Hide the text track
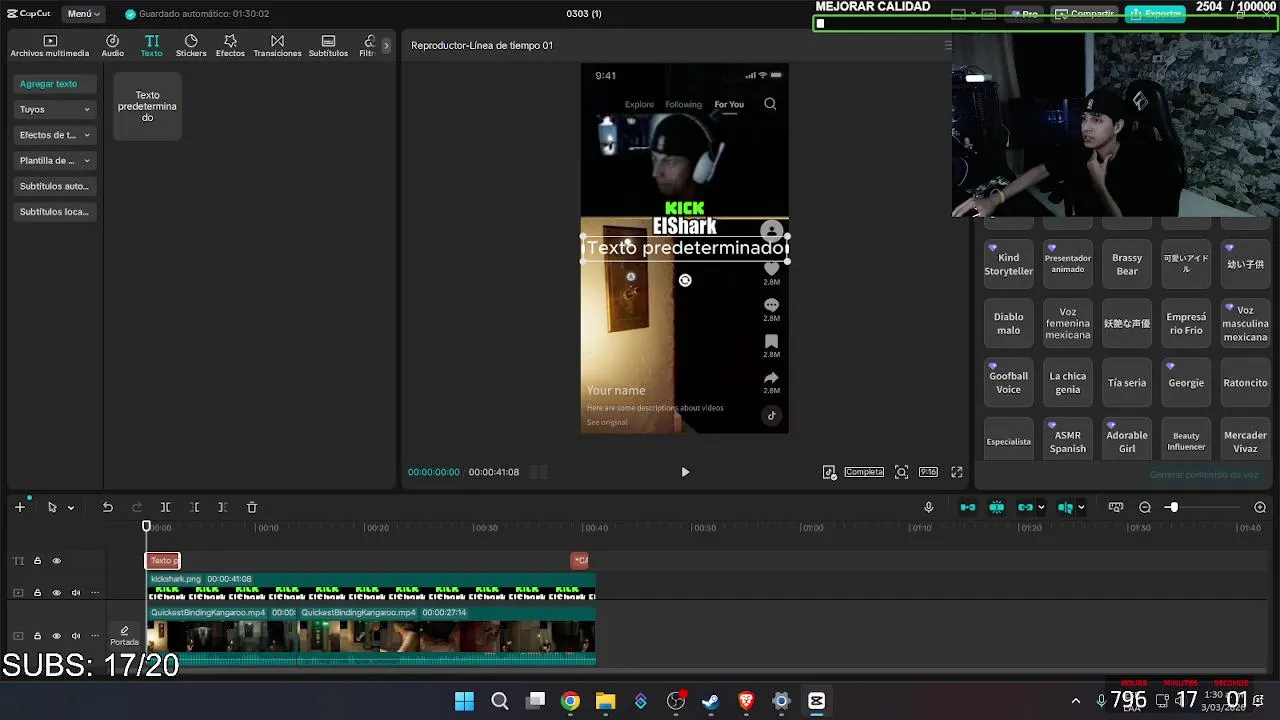The width and height of the screenshot is (1280, 720). (x=56, y=561)
